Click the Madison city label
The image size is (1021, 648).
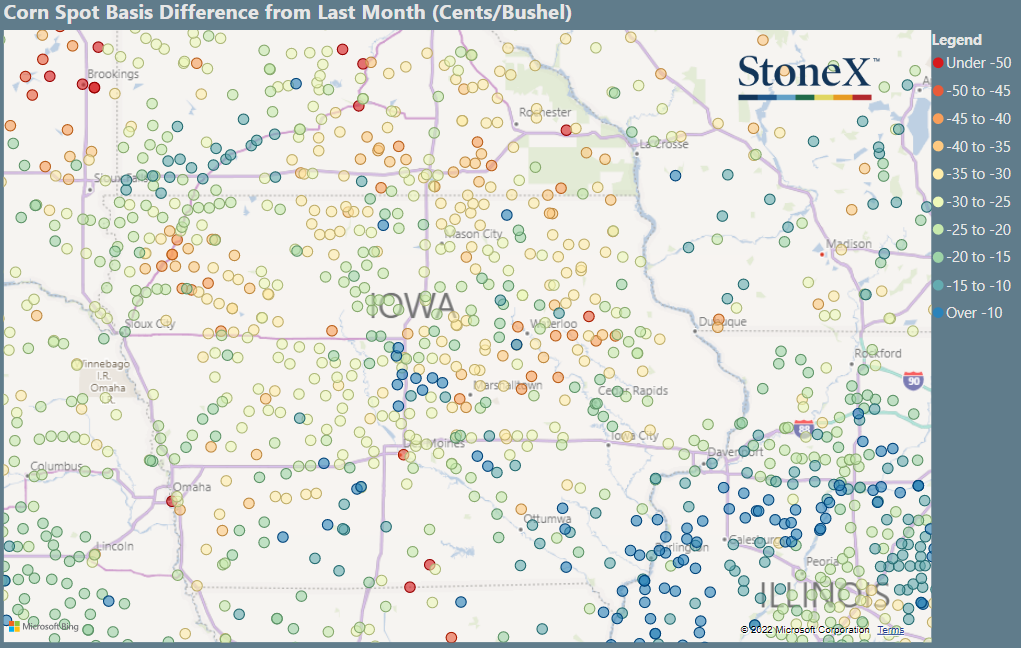pyautogui.click(x=848, y=244)
